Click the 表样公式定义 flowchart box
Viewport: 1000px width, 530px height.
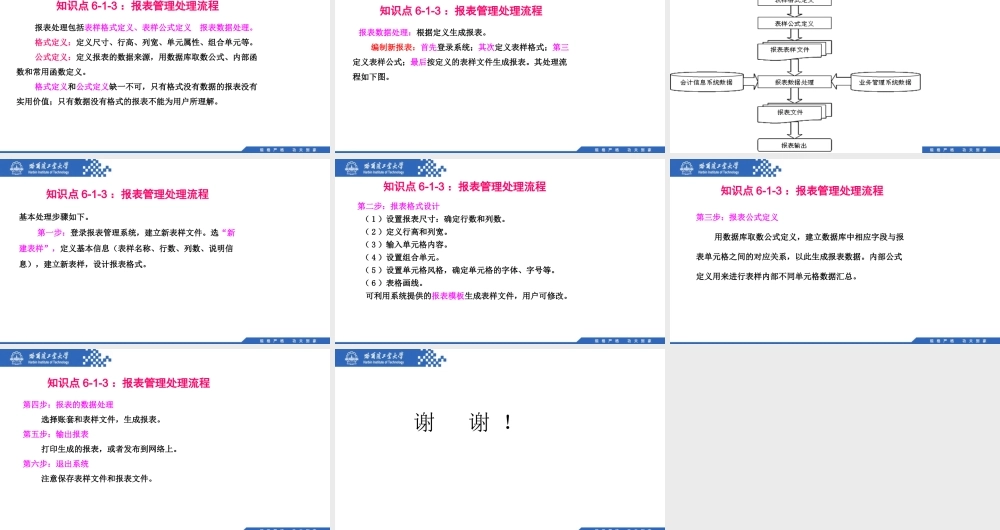794,23
